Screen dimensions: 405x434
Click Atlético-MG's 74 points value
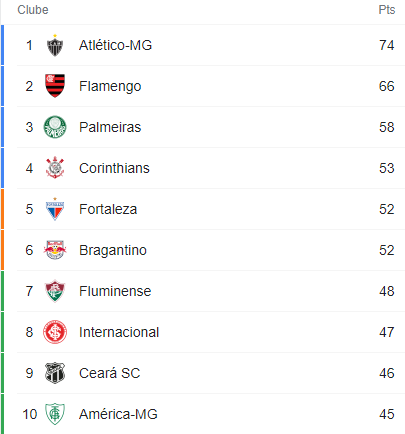coord(387,45)
